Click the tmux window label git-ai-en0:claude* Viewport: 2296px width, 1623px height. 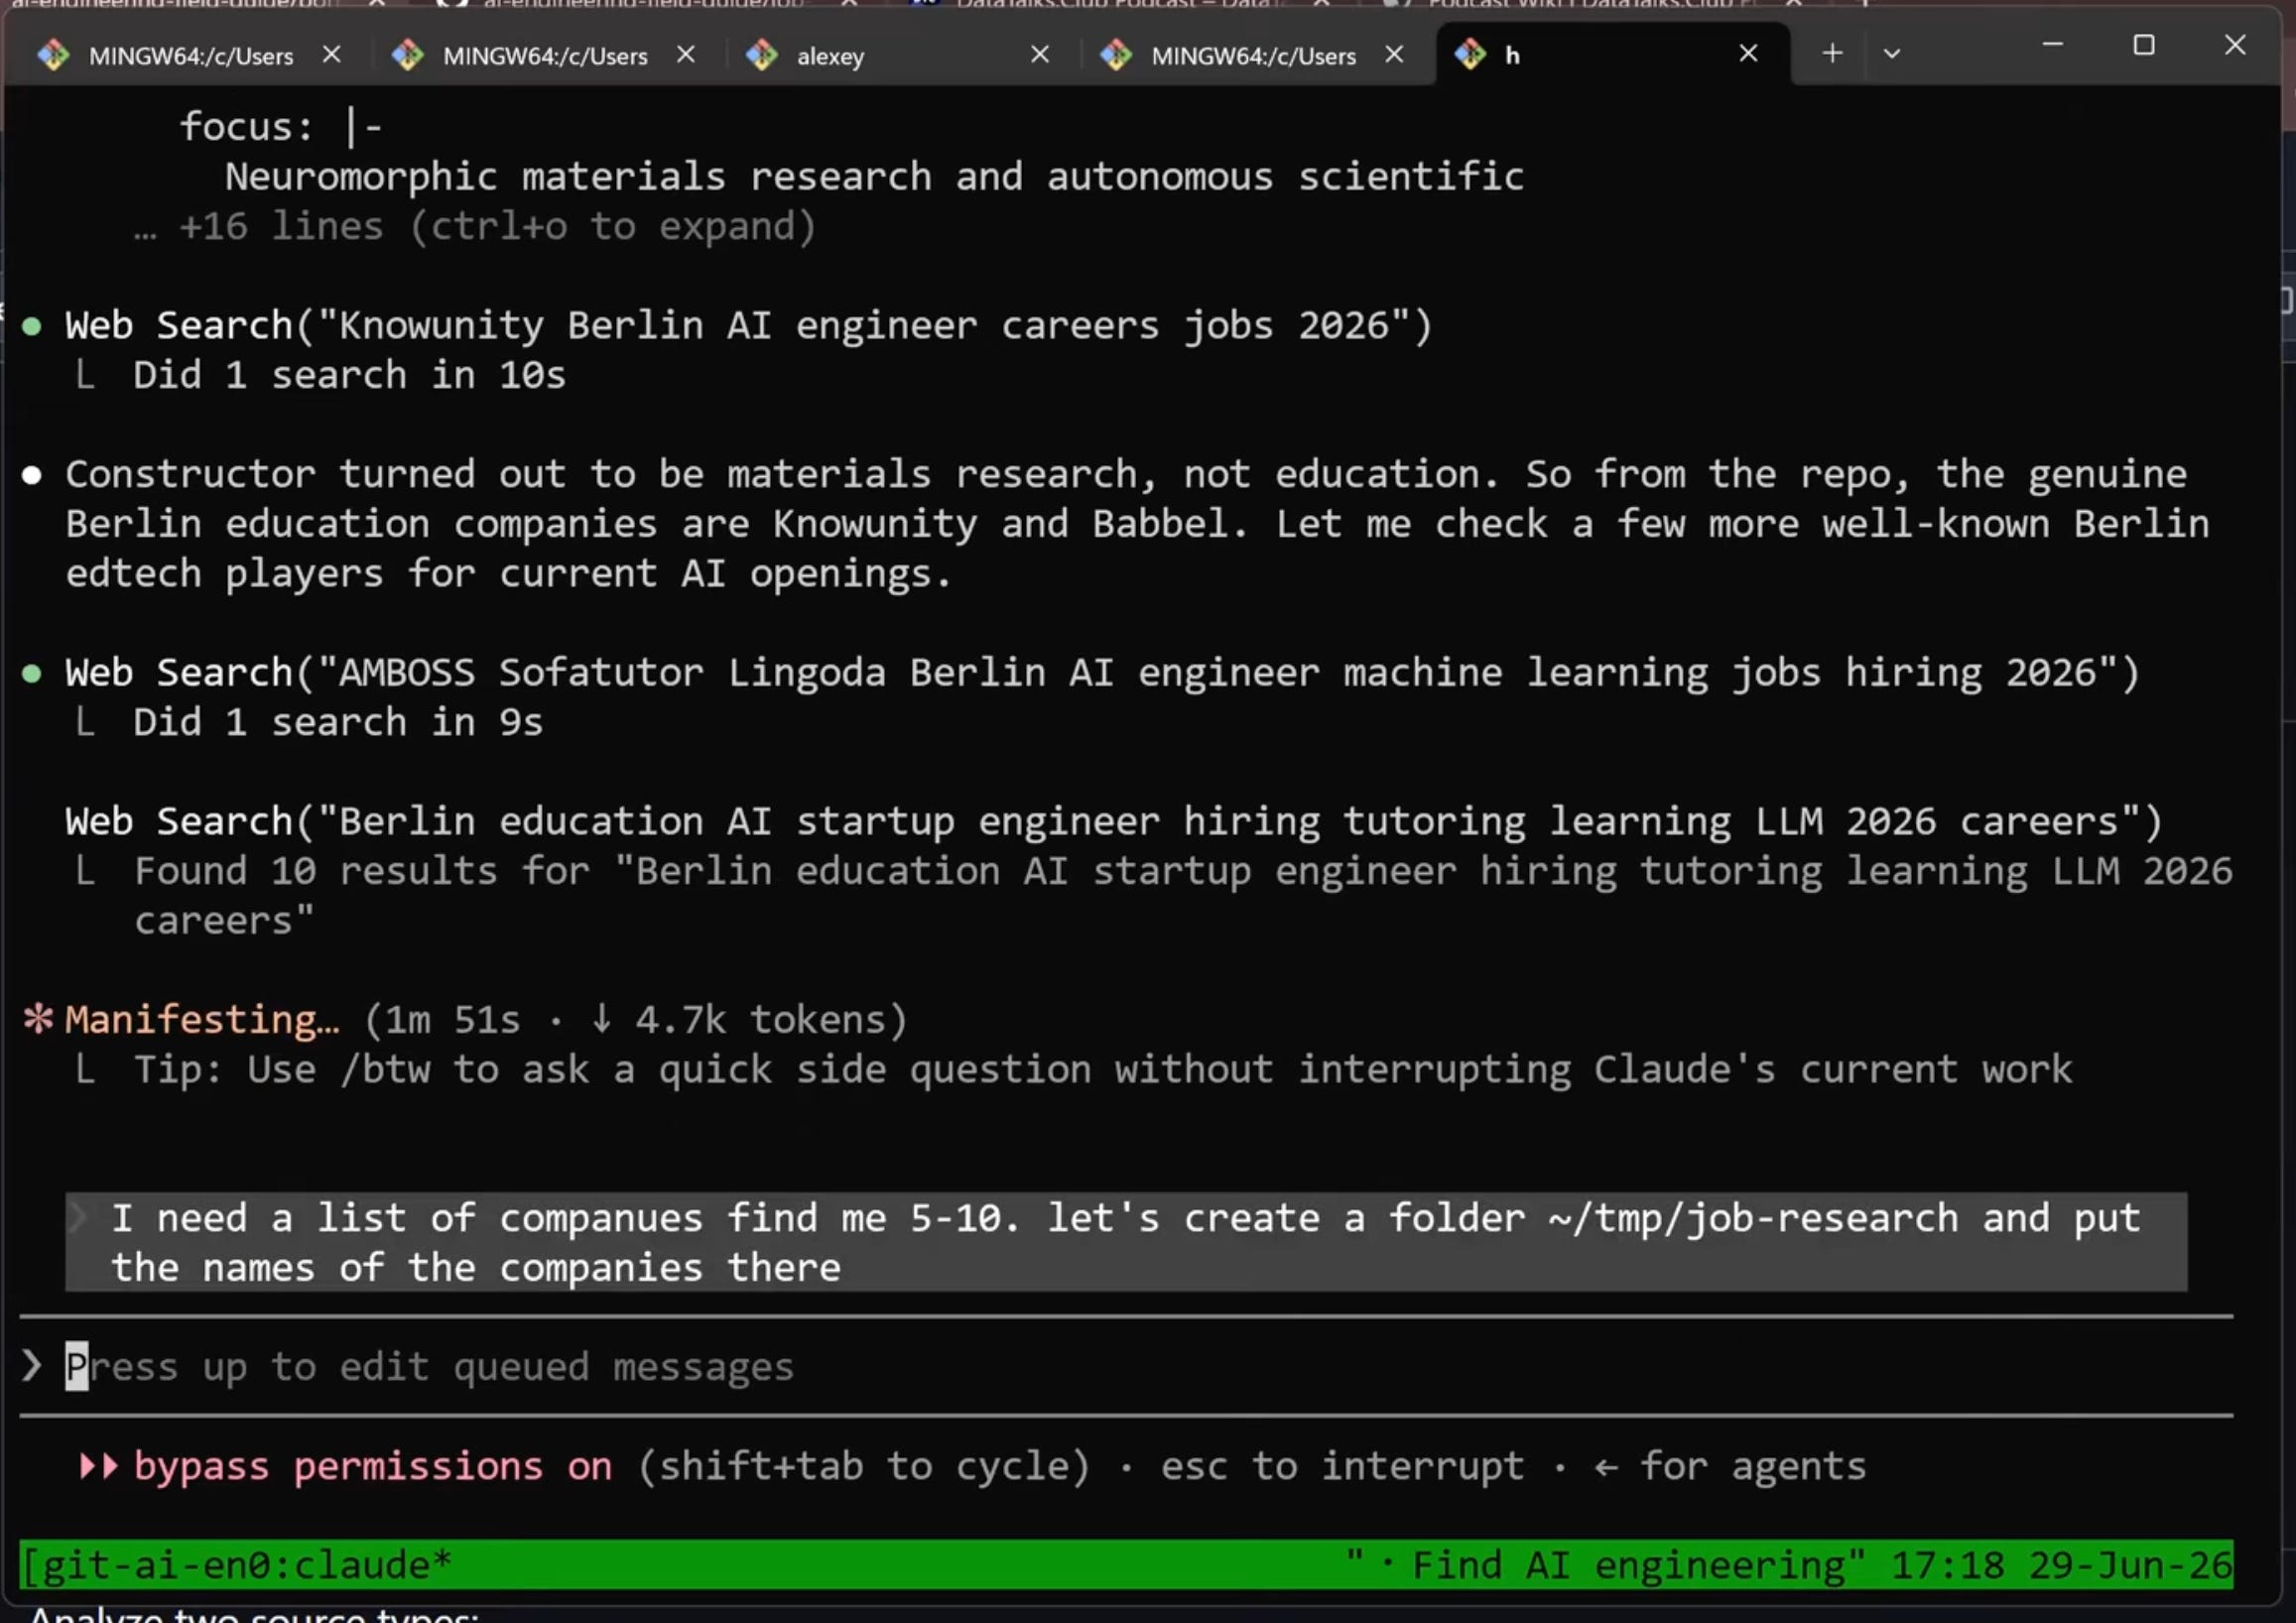pyautogui.click(x=237, y=1565)
